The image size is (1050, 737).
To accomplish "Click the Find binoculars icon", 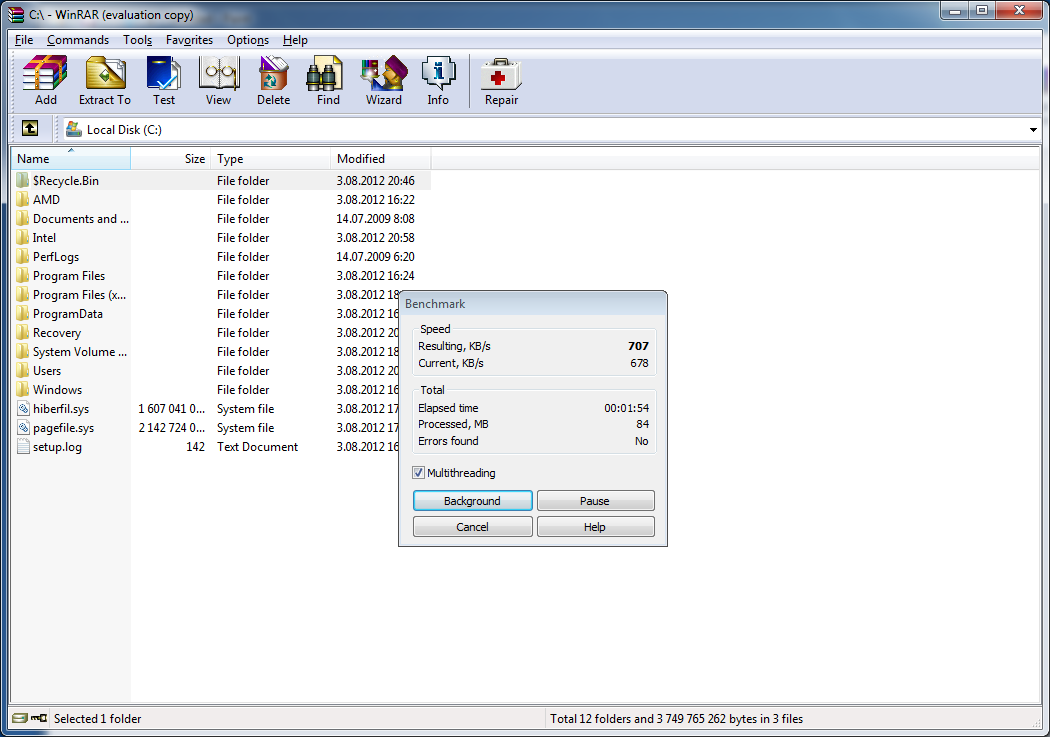I will click(326, 73).
